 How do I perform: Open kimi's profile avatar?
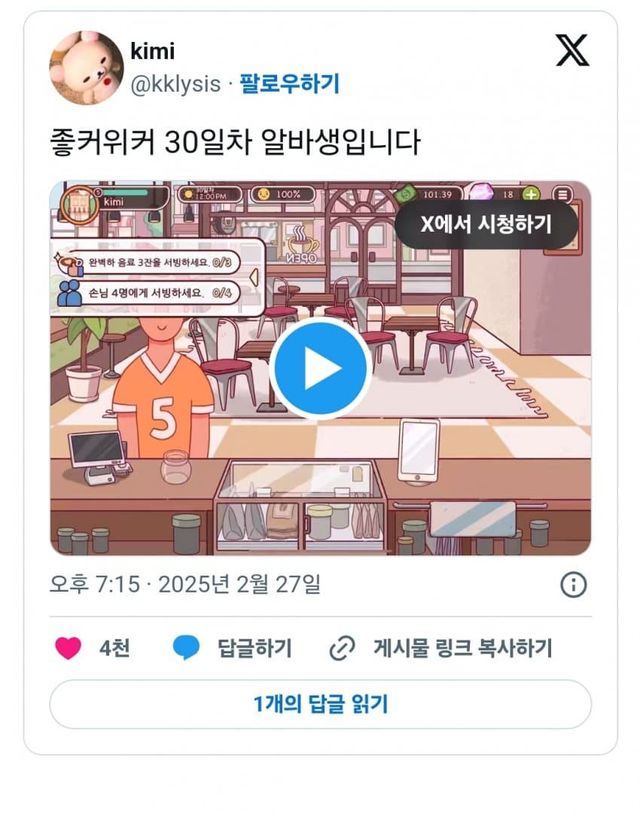(x=86, y=67)
